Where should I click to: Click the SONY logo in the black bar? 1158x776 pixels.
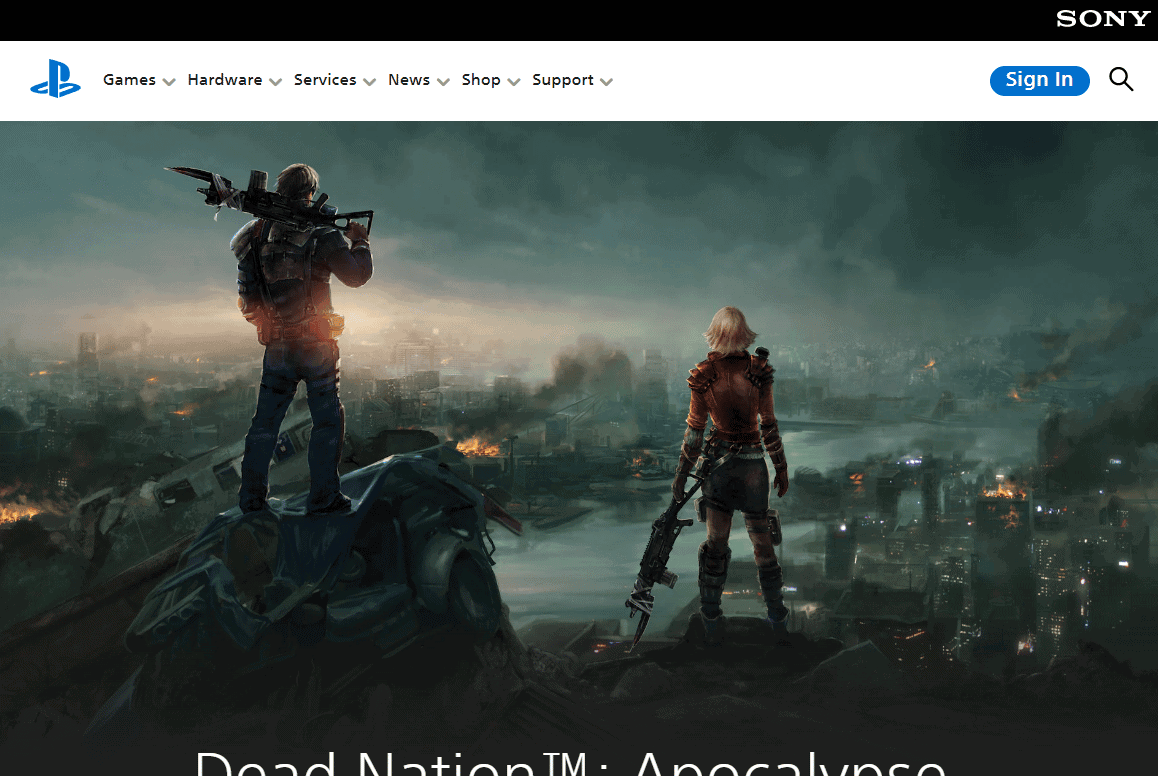pos(1102,18)
